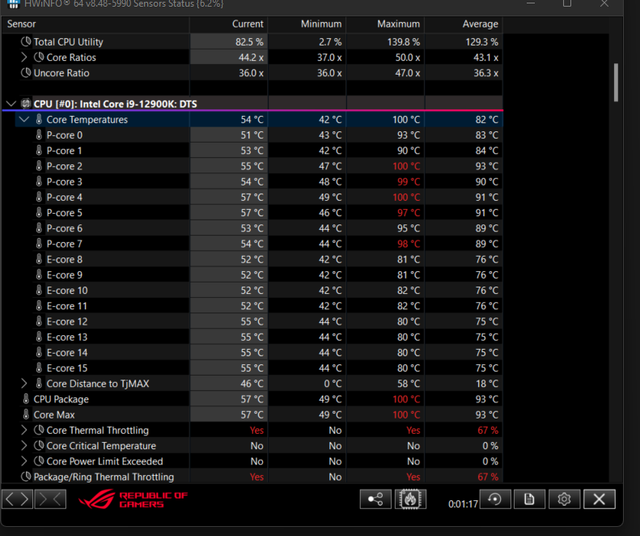Screen dimensions: 640x536
Task: Click P-core 3 maximum value 99 °C
Action: tap(408, 182)
